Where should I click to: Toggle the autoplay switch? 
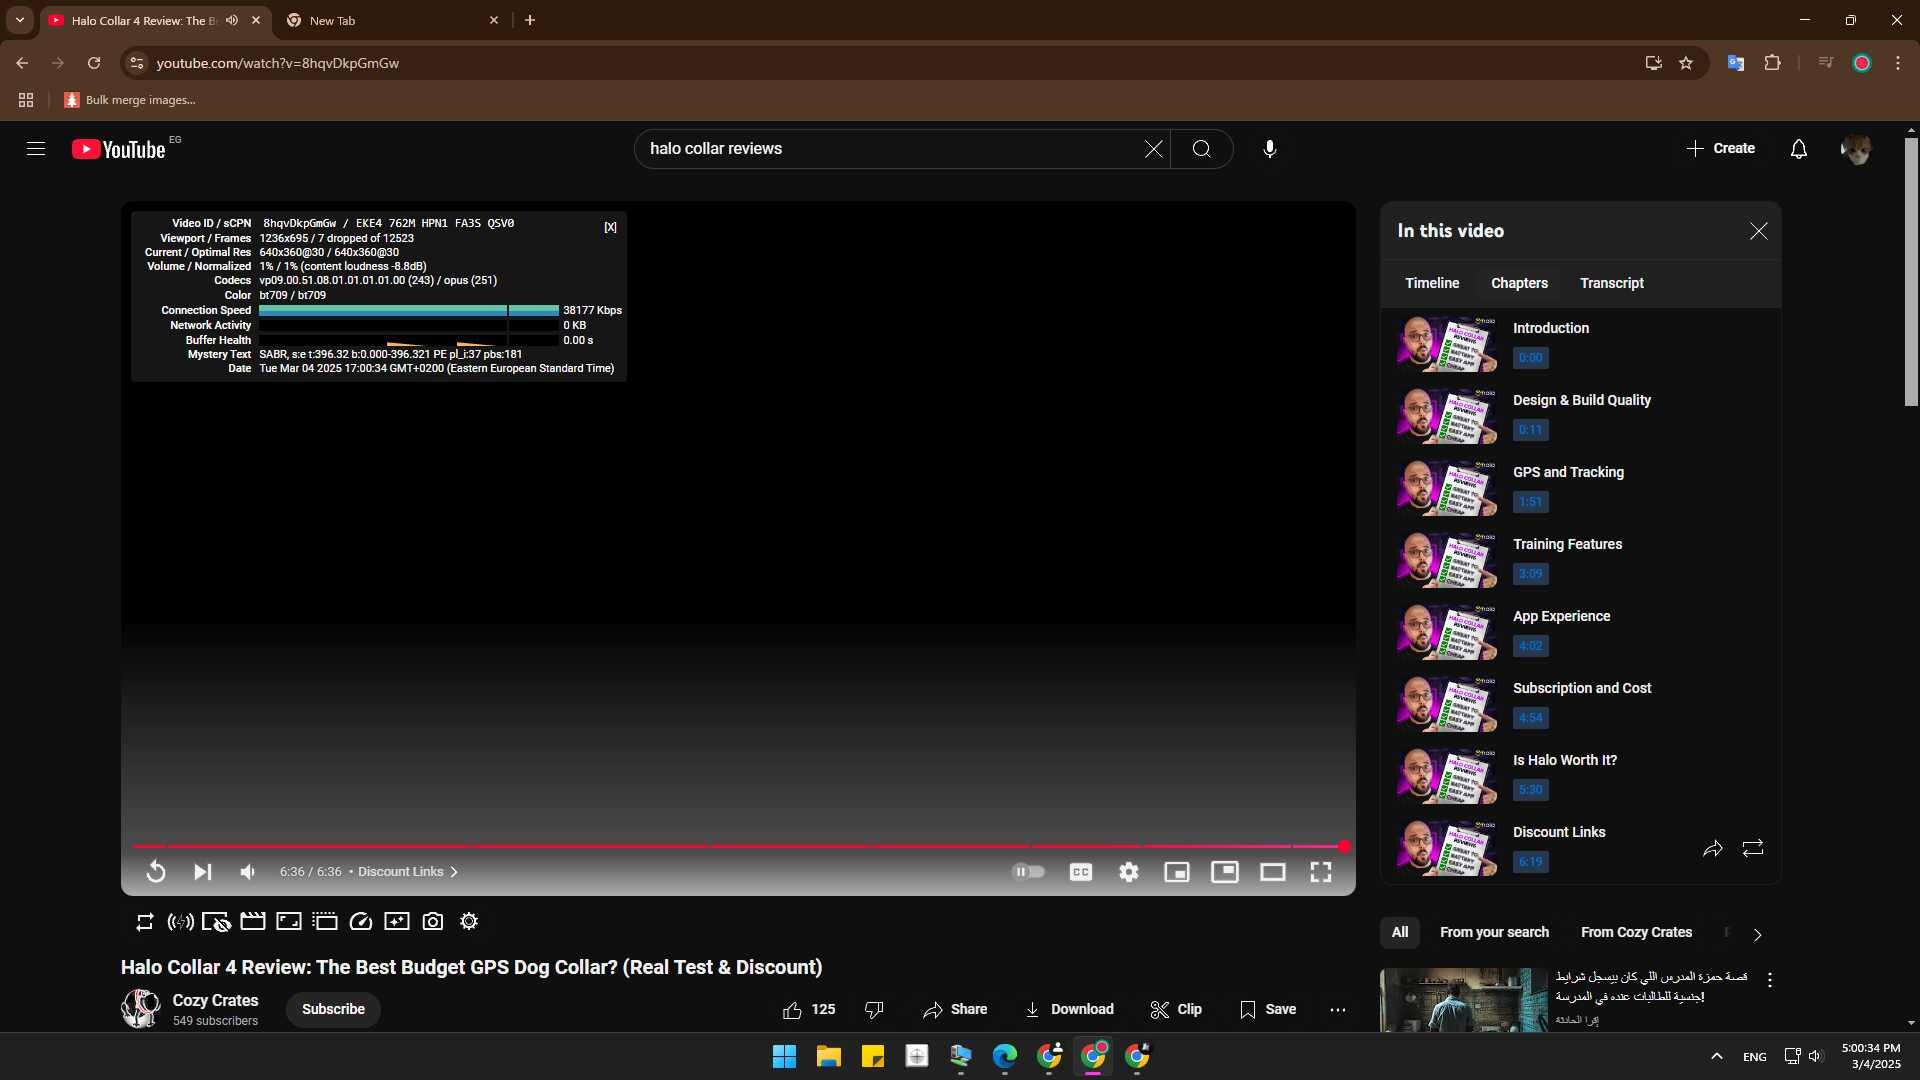tap(1028, 872)
